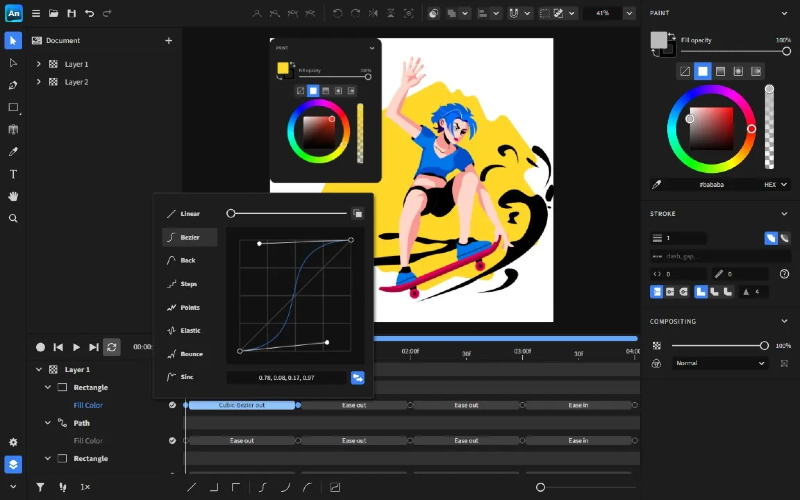Click the stroke help question mark icon

point(784,274)
